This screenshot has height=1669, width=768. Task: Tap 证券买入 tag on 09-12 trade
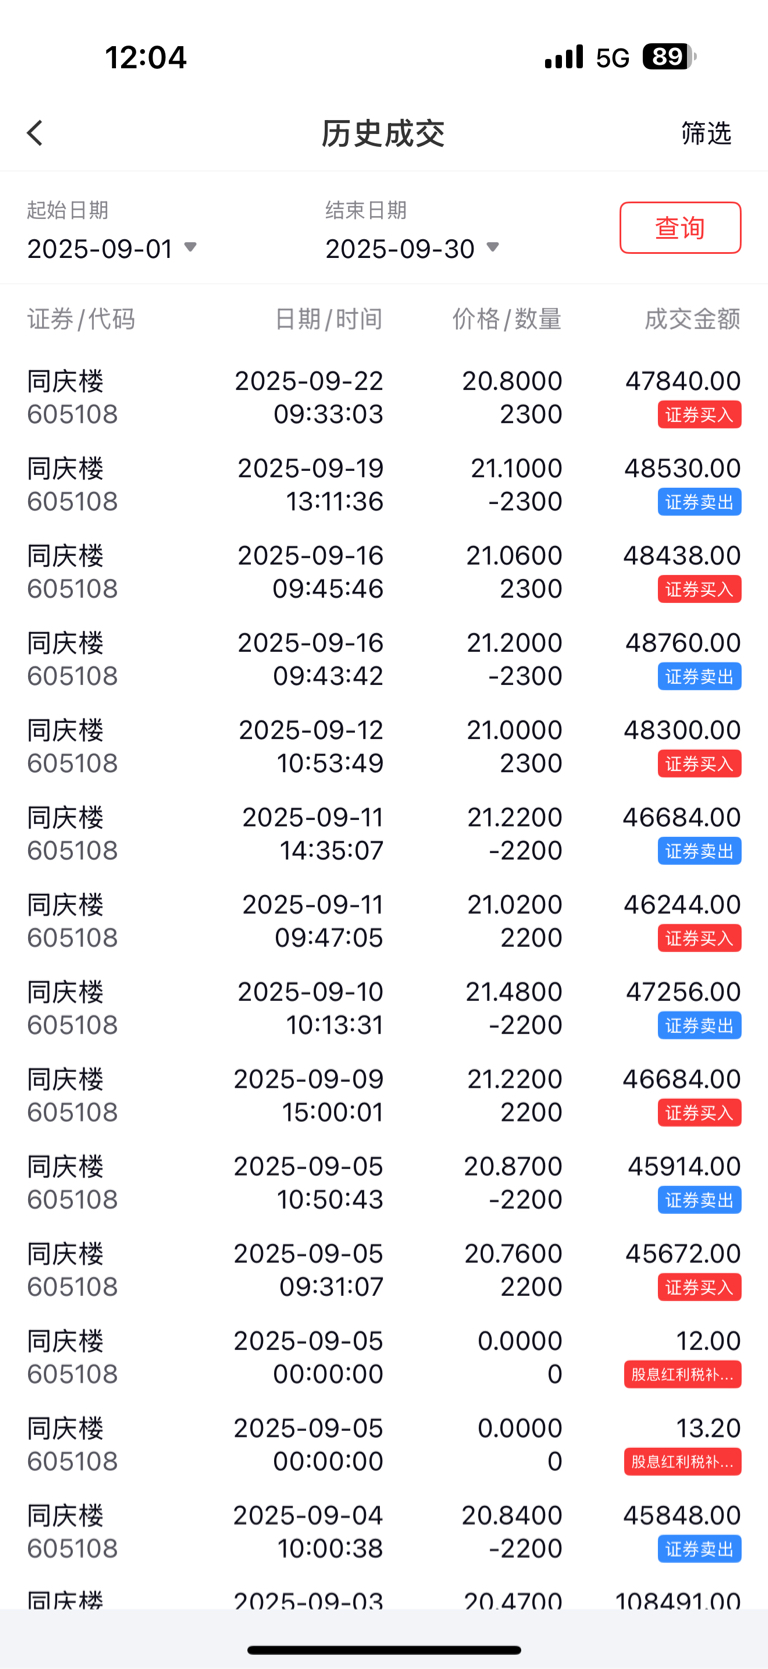tap(699, 764)
